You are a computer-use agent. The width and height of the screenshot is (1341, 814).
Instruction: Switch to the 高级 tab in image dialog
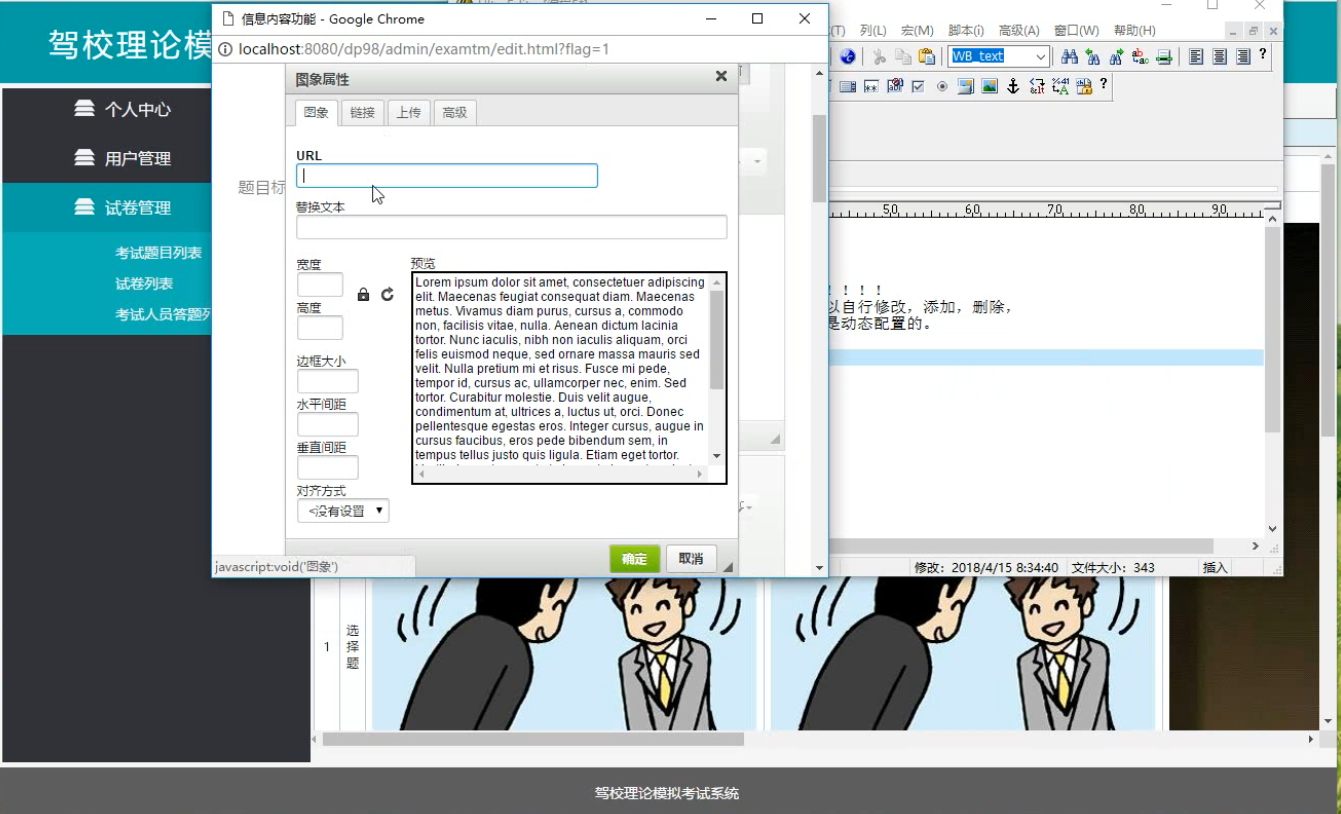tap(454, 113)
